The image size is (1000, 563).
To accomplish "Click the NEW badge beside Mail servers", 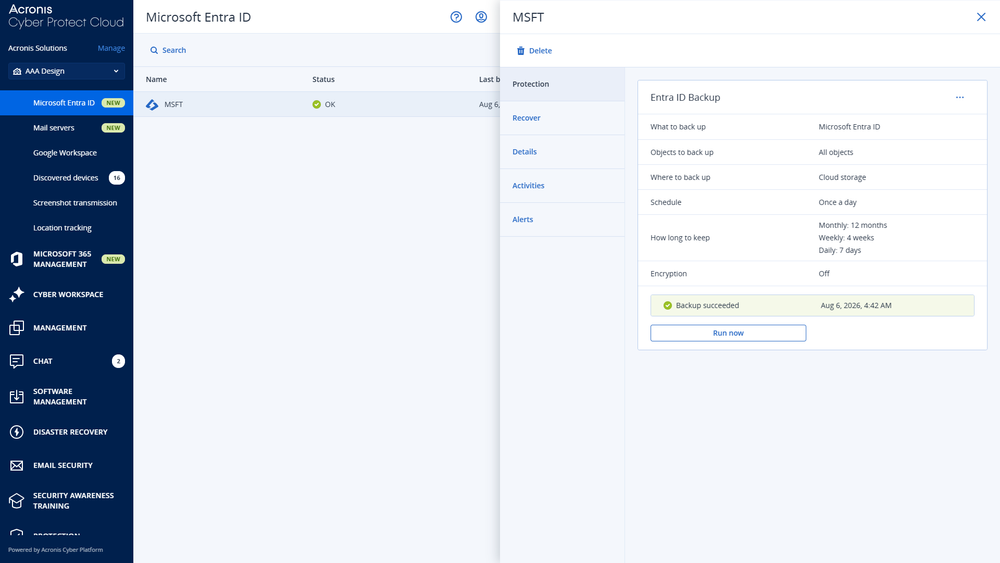I will (113, 128).
